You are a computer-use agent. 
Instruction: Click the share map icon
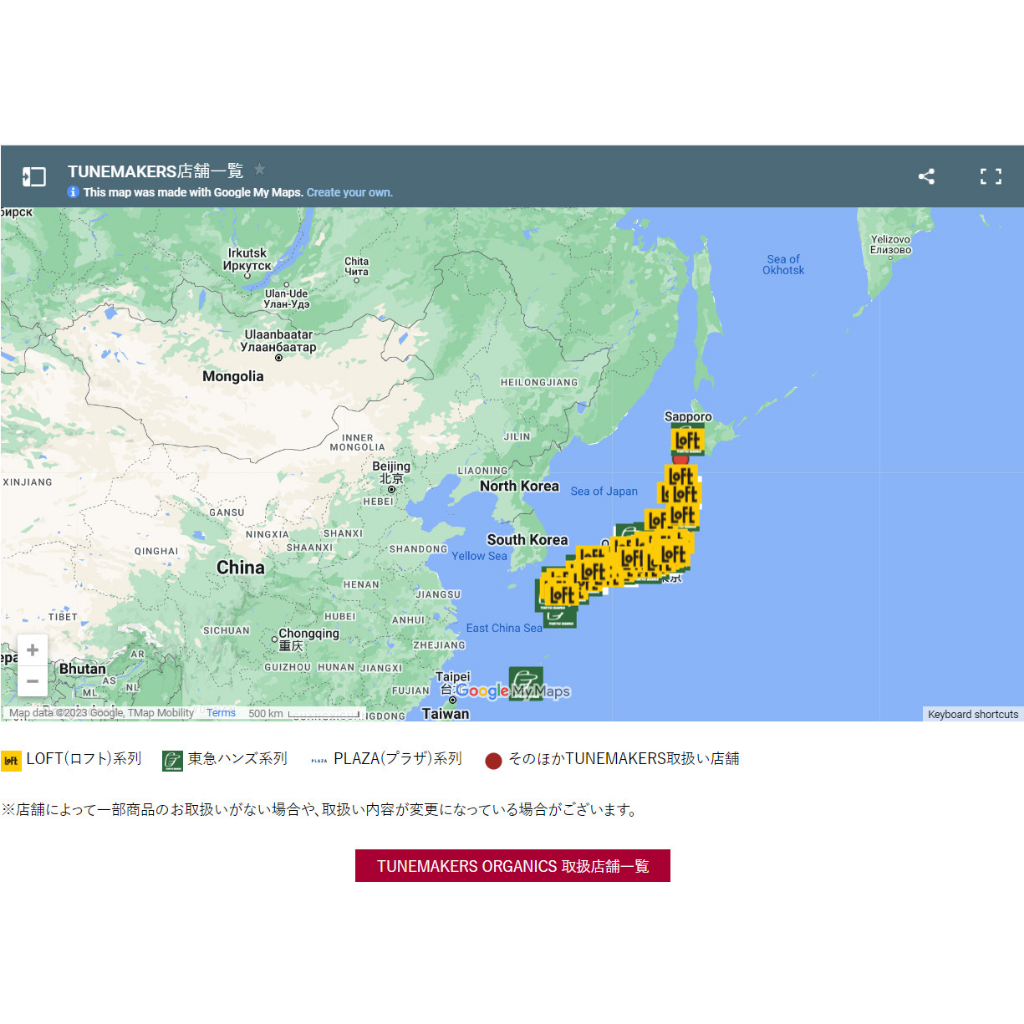point(926,177)
